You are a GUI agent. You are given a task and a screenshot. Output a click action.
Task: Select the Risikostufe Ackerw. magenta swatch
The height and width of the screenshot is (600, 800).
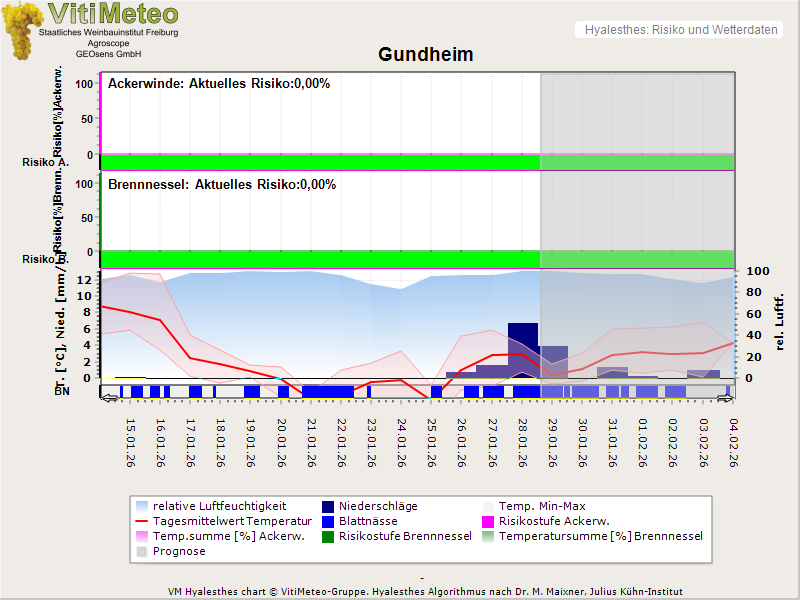489,522
